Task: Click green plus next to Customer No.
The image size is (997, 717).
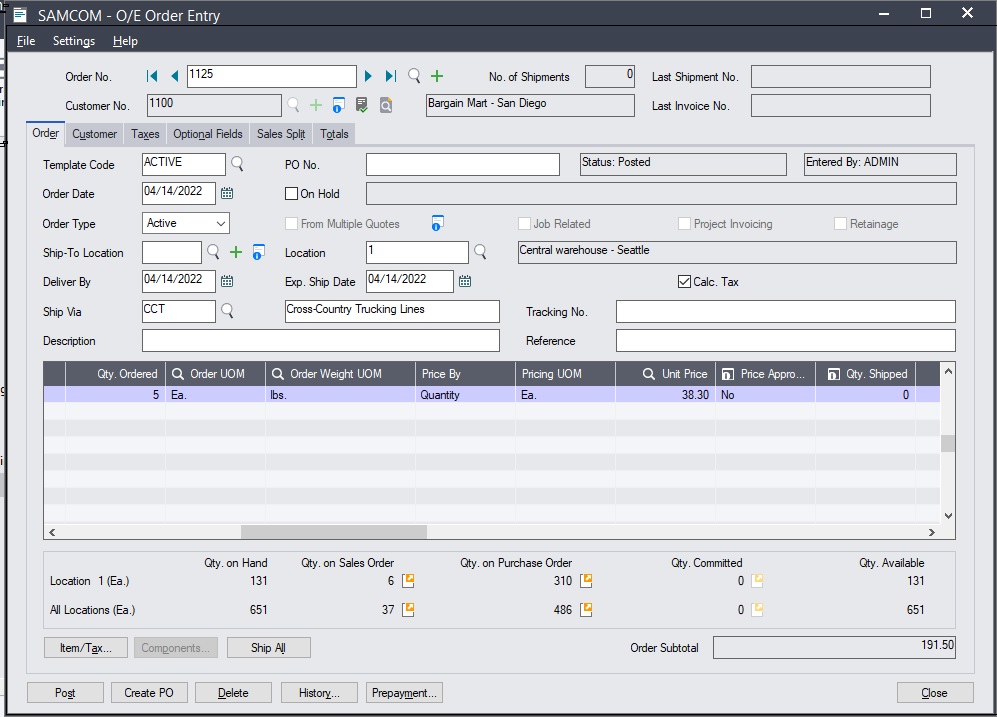Action: tap(315, 105)
